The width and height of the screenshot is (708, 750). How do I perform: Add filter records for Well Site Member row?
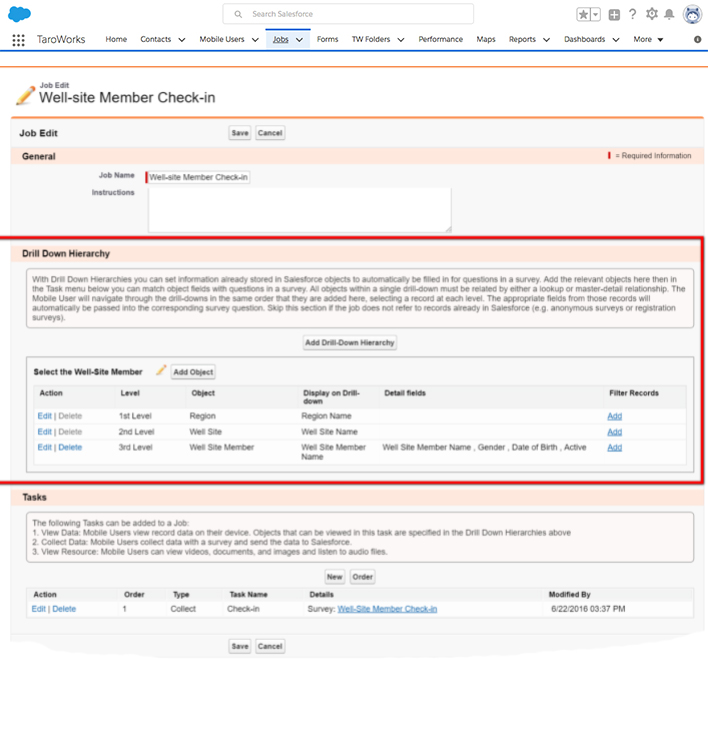click(615, 447)
